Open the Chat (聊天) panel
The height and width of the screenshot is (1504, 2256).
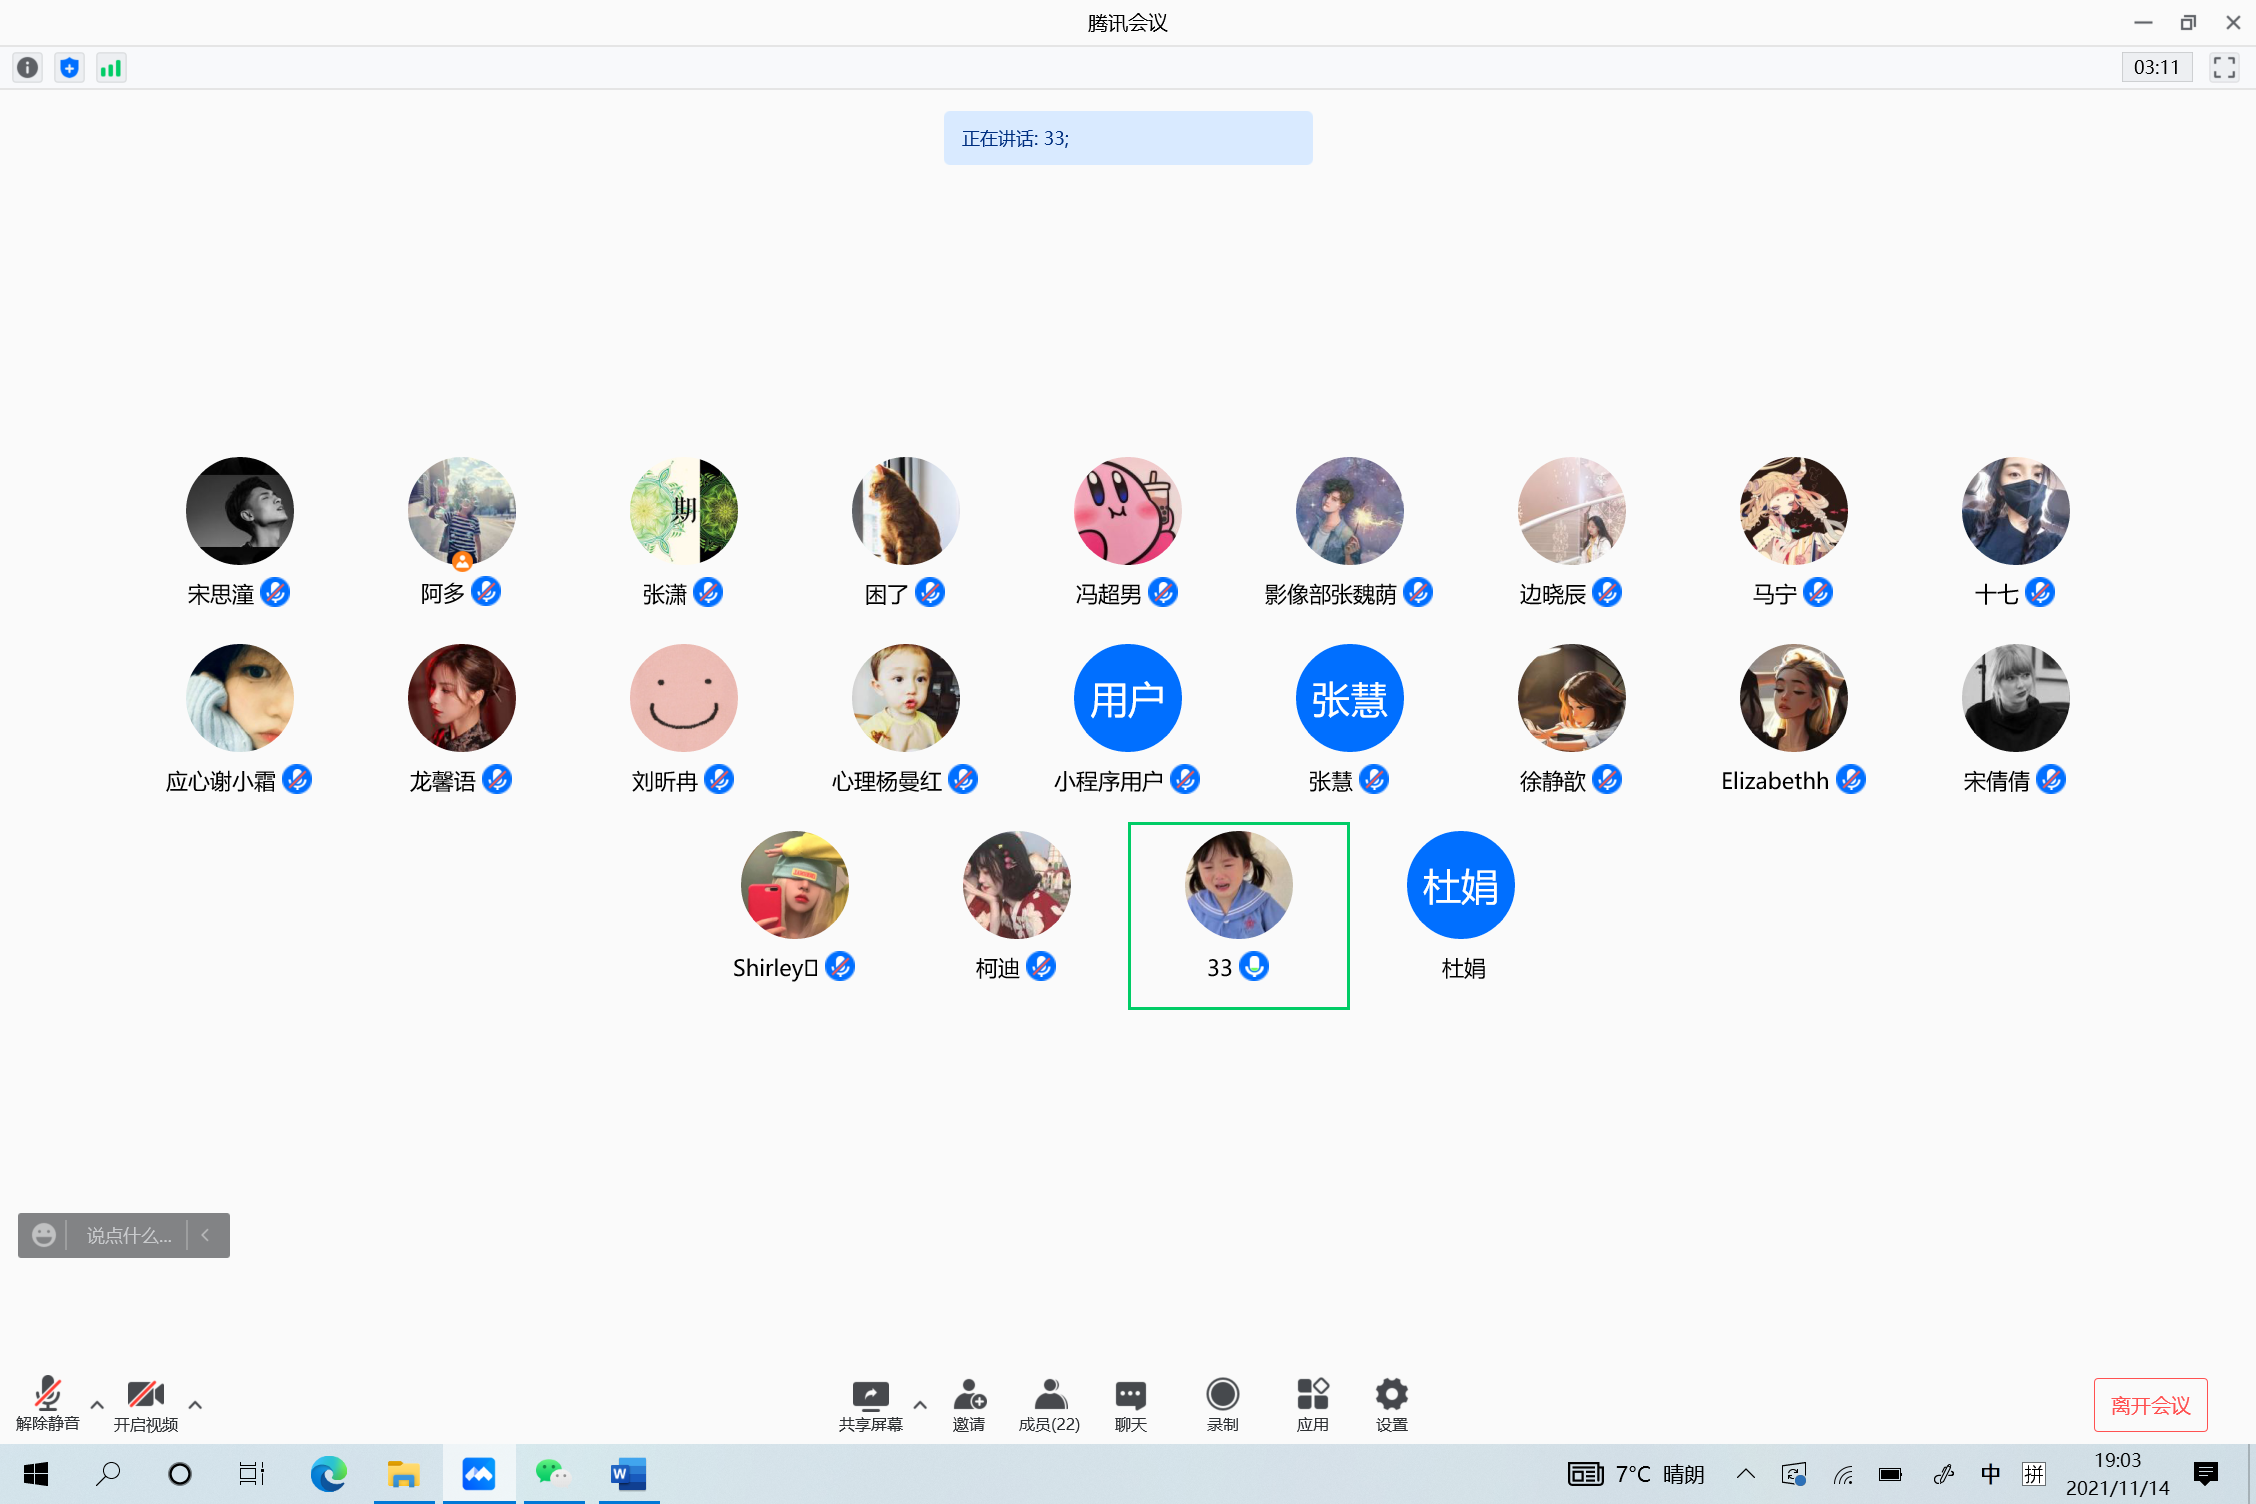coord(1130,1404)
